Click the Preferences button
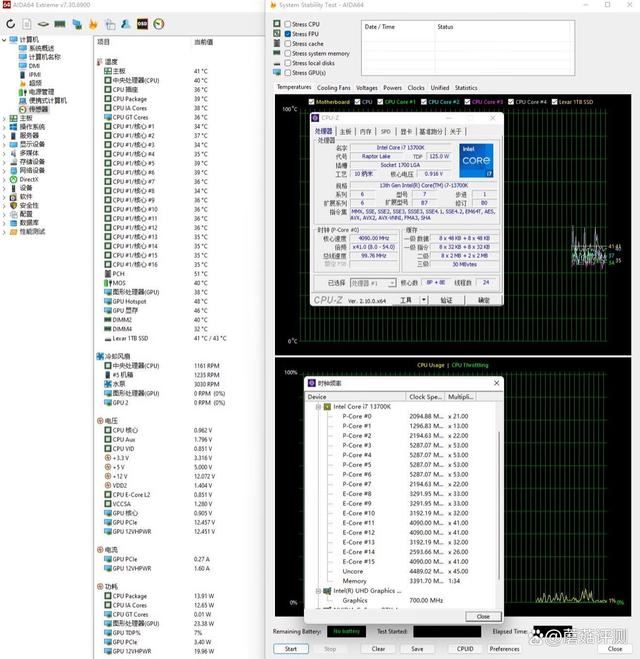 click(x=504, y=648)
